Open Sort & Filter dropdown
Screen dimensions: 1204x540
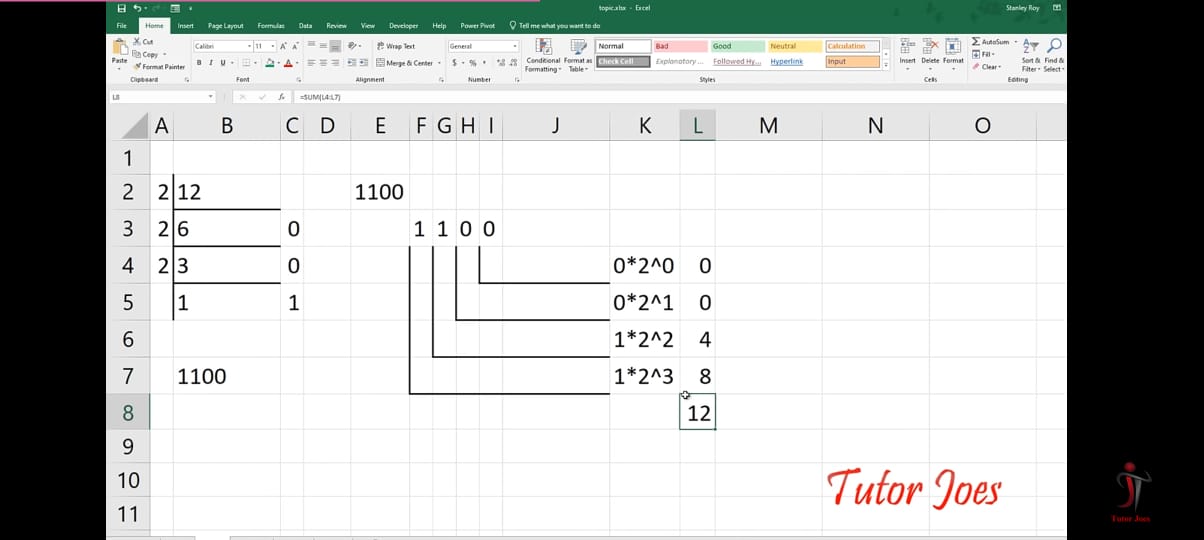pos(1031,55)
